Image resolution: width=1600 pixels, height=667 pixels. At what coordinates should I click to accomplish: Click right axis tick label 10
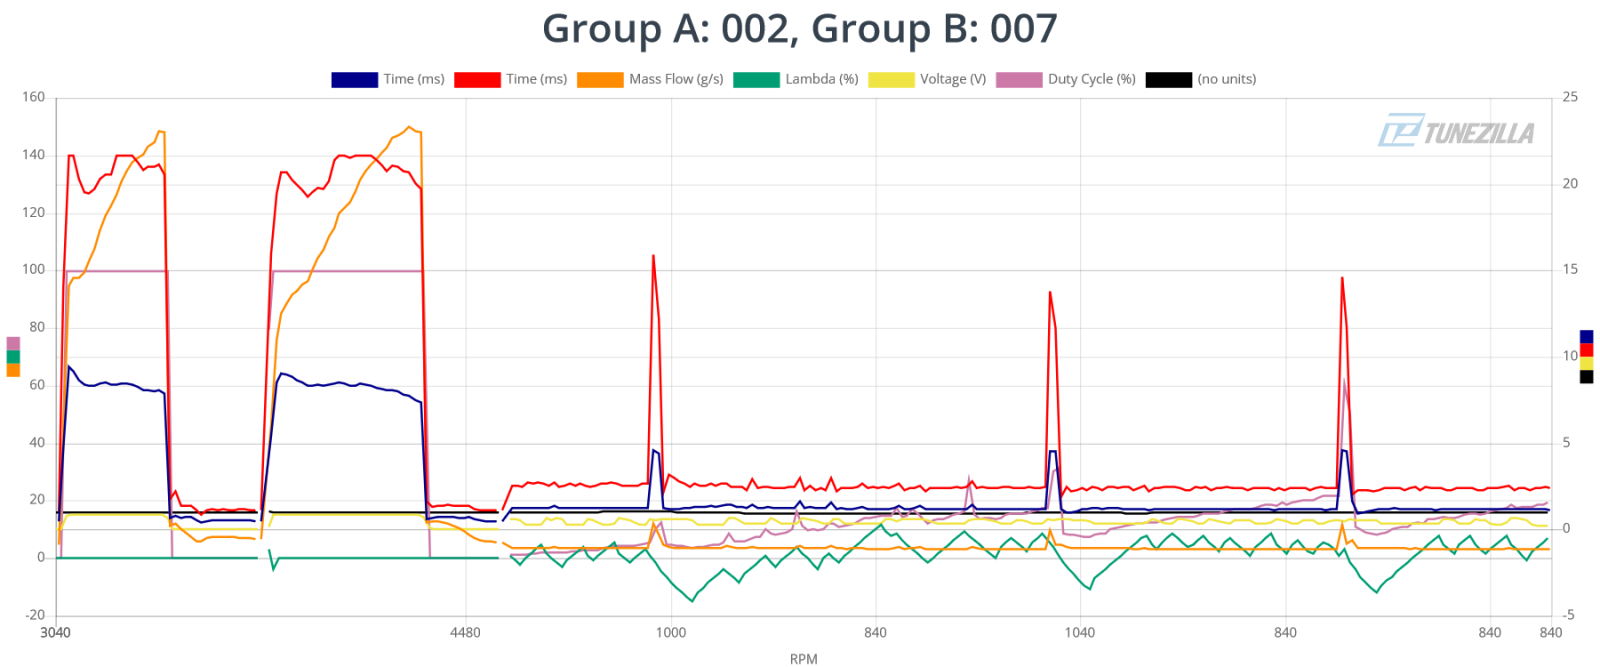tap(1570, 356)
